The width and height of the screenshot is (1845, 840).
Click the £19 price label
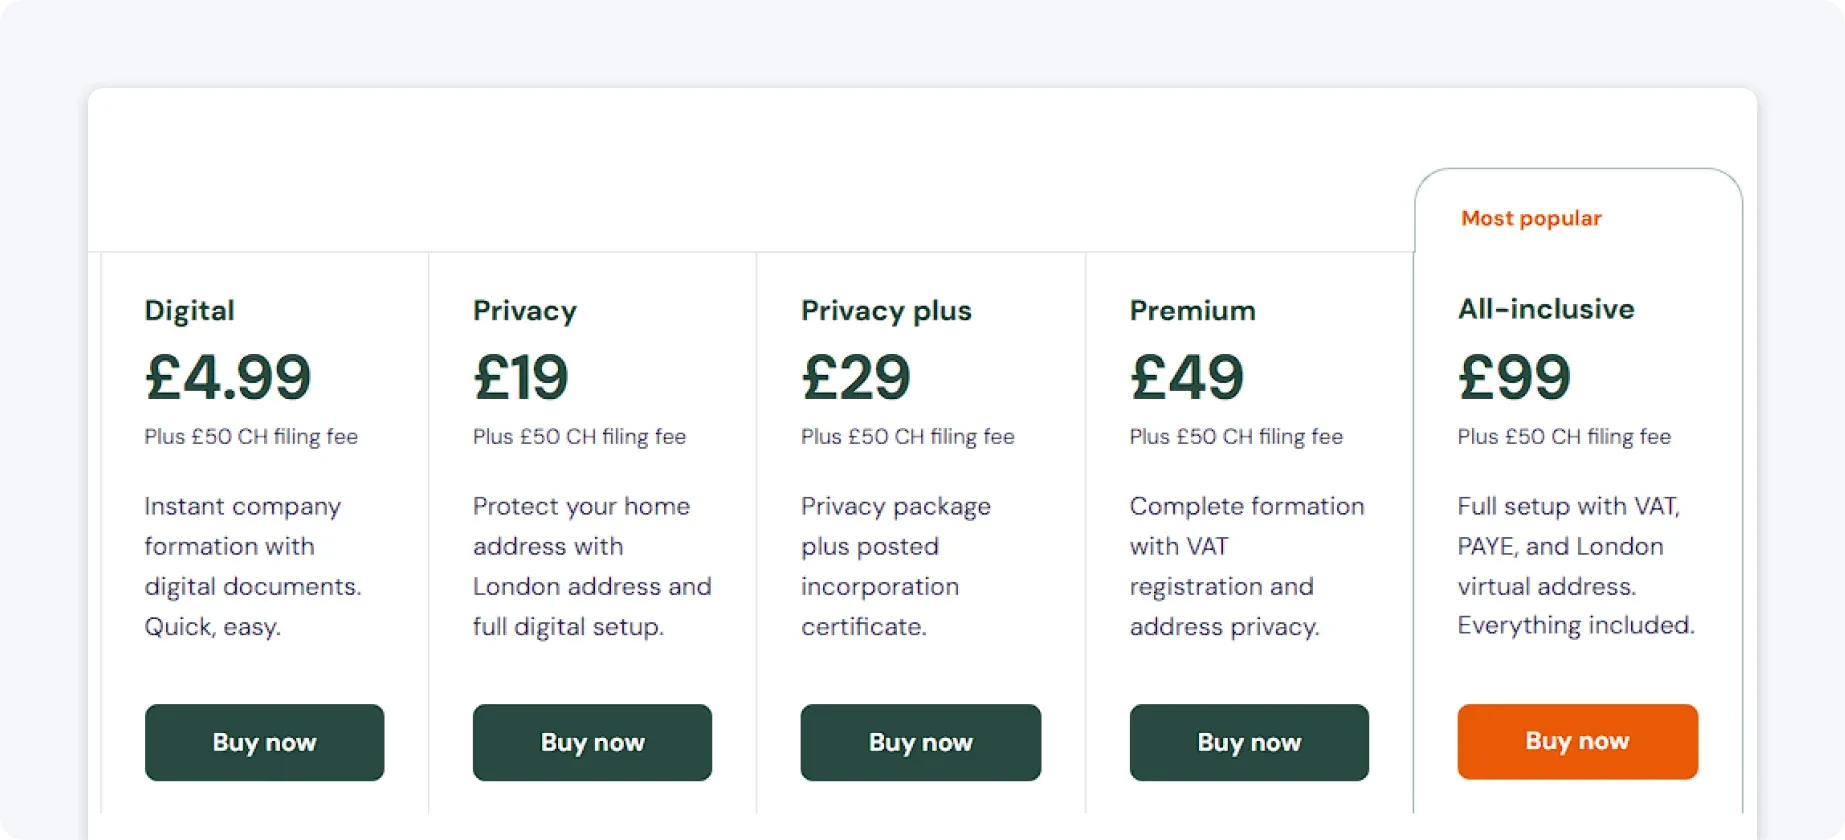(x=520, y=377)
